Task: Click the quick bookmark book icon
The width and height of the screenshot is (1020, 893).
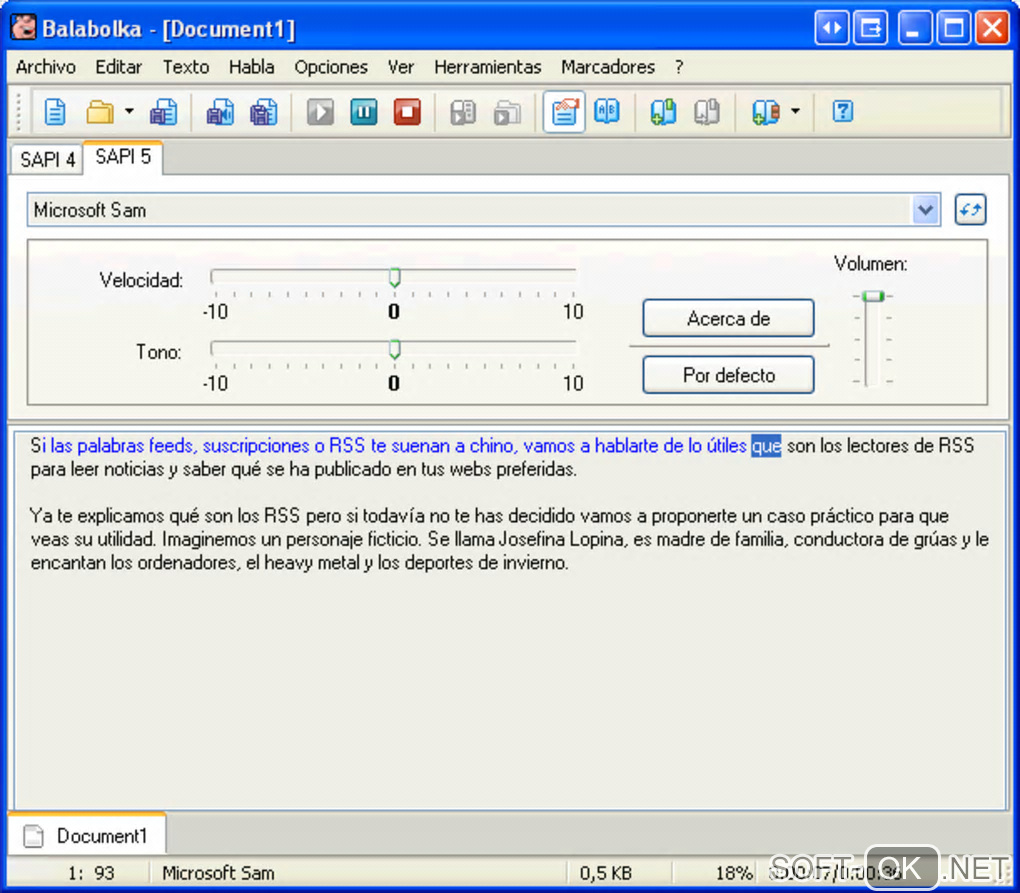Action: pyautogui.click(x=766, y=112)
